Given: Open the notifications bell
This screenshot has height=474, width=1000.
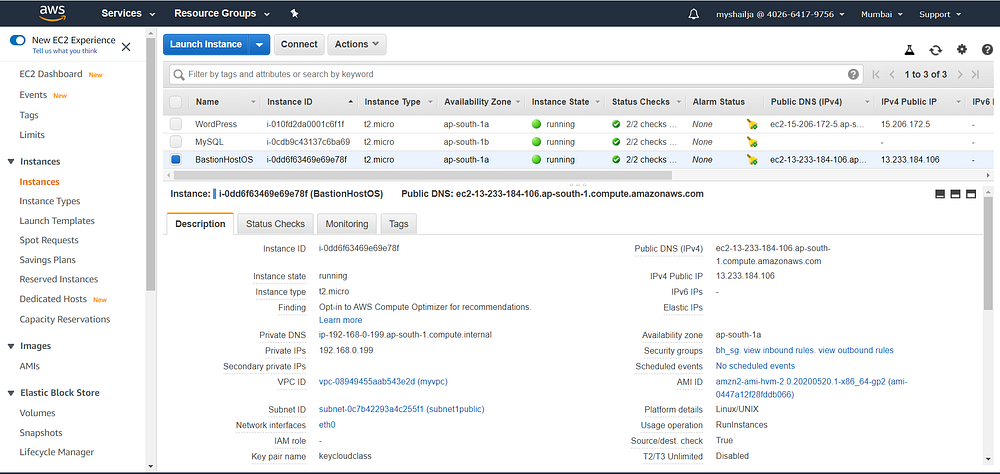Looking at the screenshot, I should coord(694,14).
